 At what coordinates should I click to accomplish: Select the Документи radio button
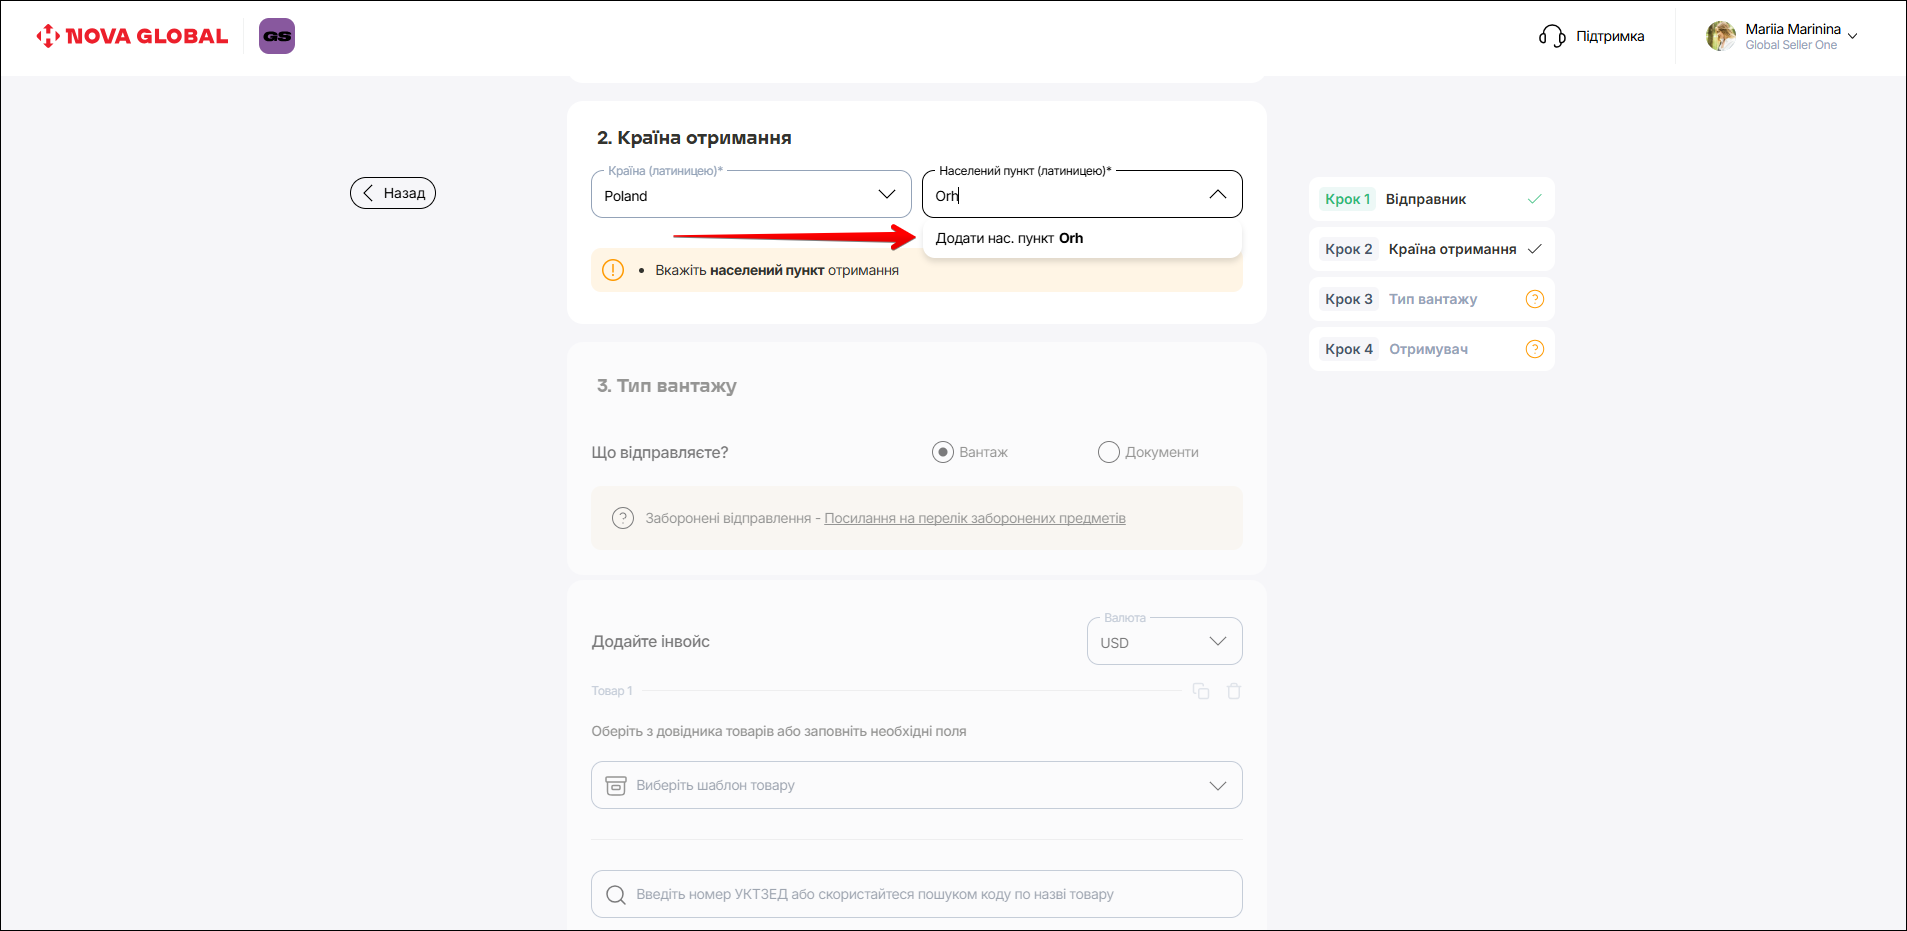point(1108,452)
